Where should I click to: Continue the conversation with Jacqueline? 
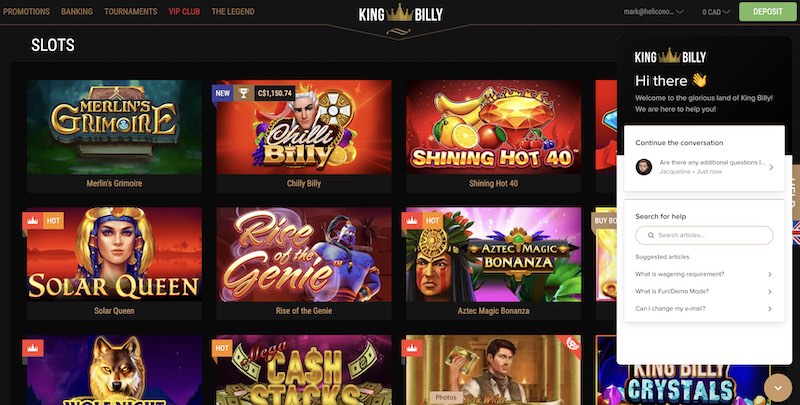704,167
